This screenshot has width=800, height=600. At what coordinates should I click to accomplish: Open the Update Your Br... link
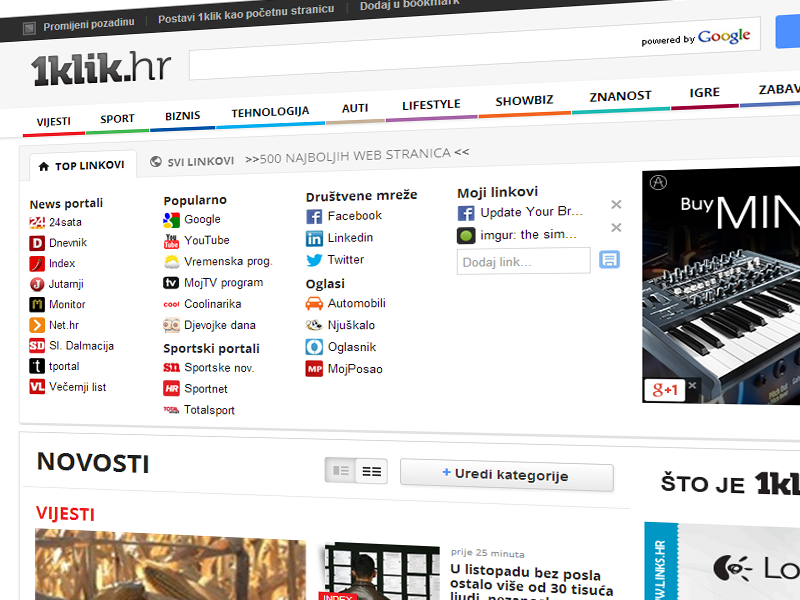531,212
